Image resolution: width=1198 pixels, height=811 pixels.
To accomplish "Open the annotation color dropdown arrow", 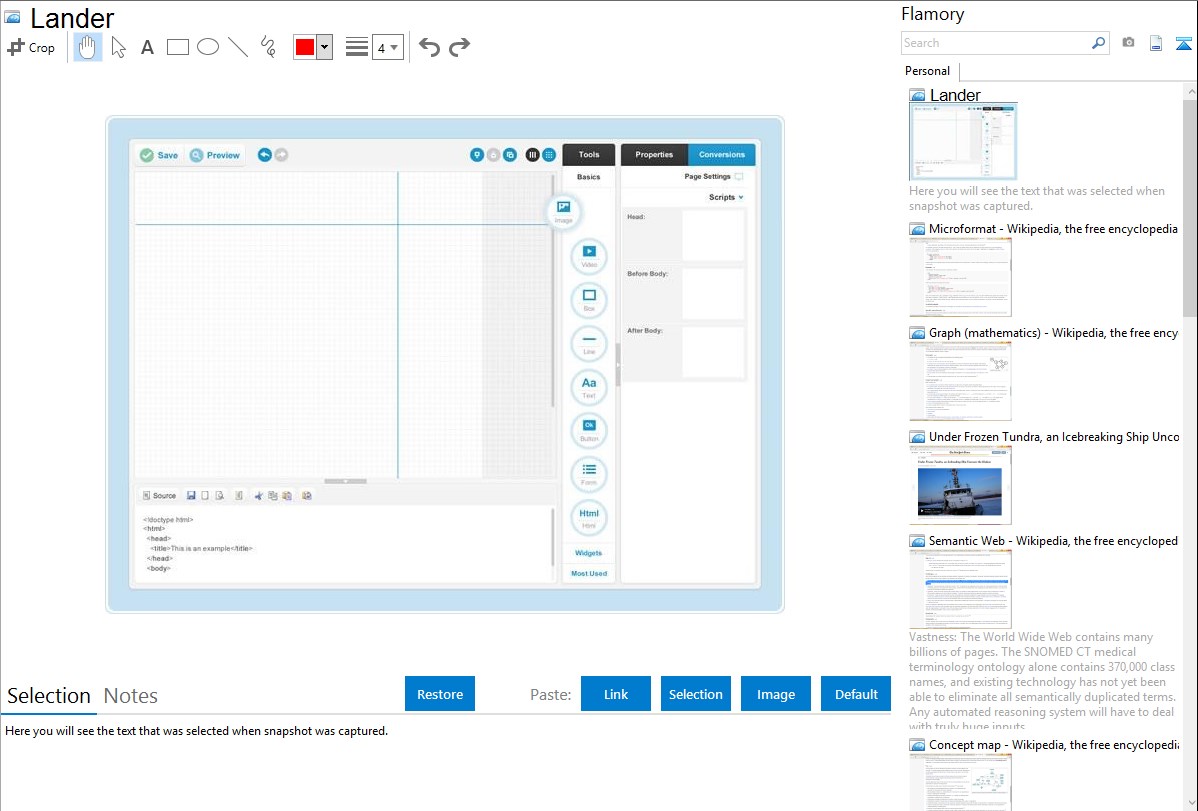I will (x=325, y=47).
